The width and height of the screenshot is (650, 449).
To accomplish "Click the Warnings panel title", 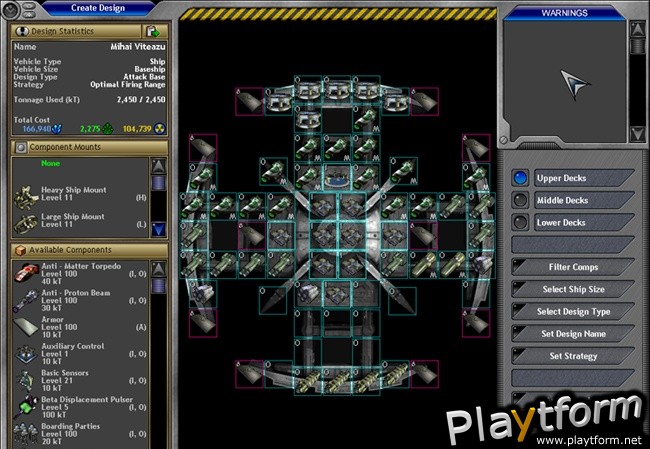I will [564, 13].
